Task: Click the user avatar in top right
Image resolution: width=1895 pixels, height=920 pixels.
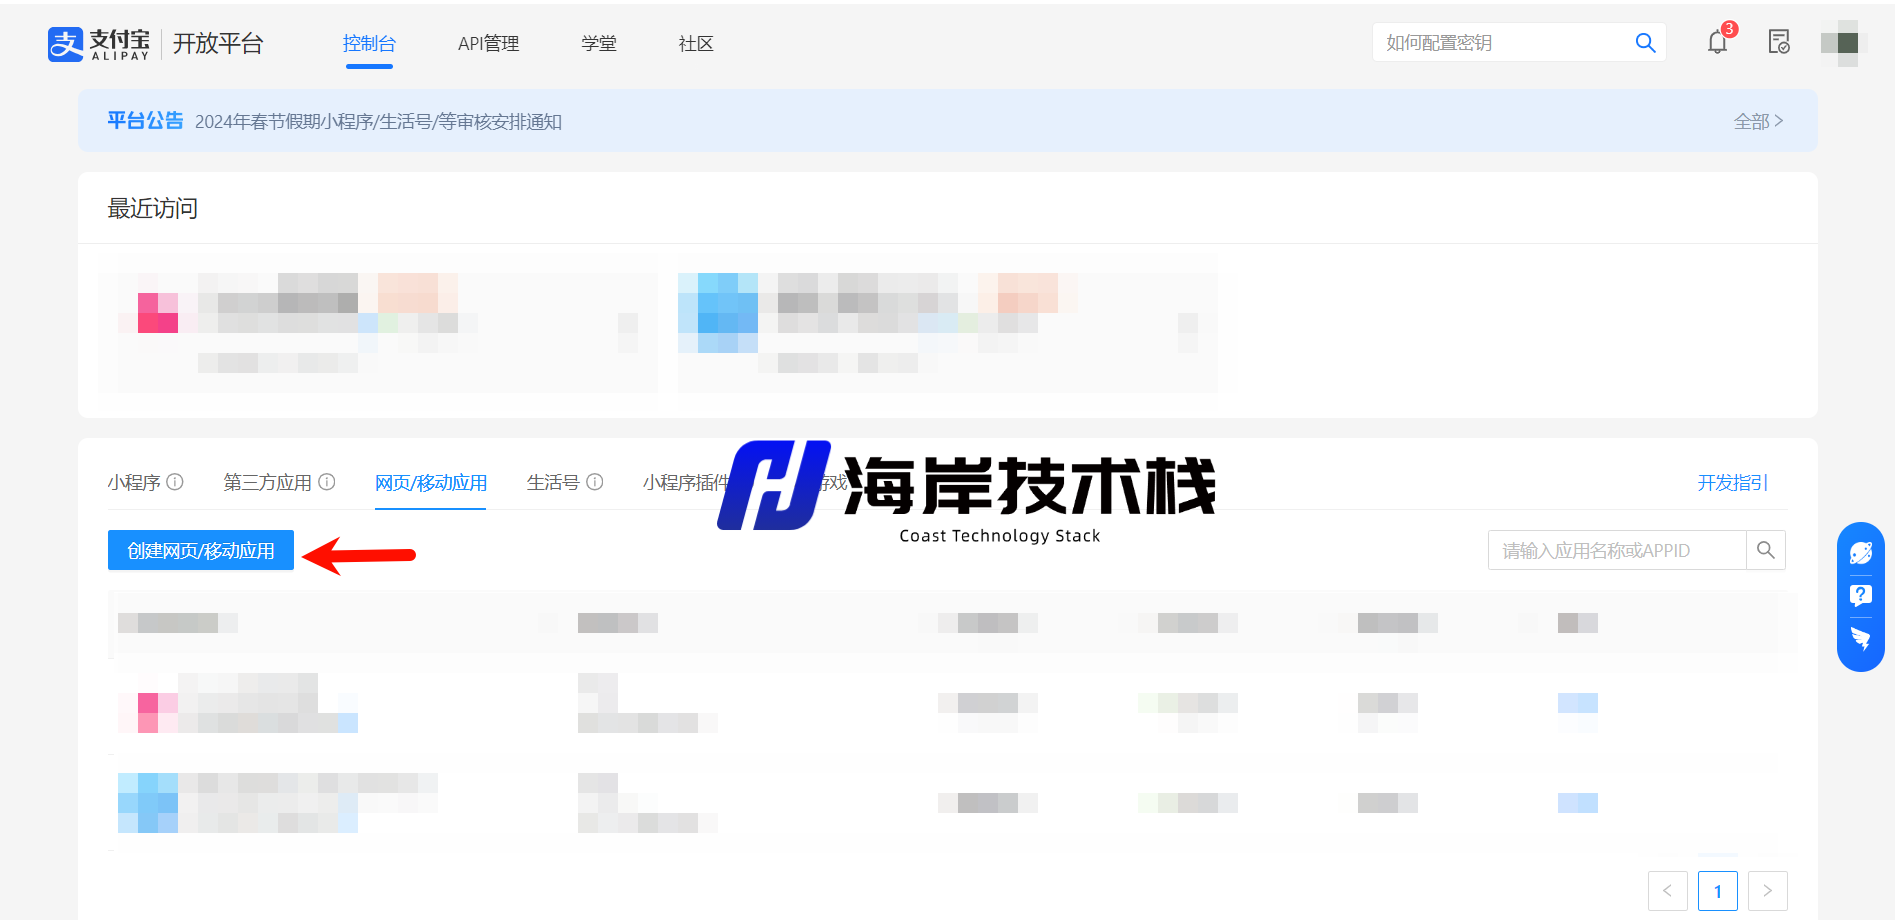Action: (1840, 43)
